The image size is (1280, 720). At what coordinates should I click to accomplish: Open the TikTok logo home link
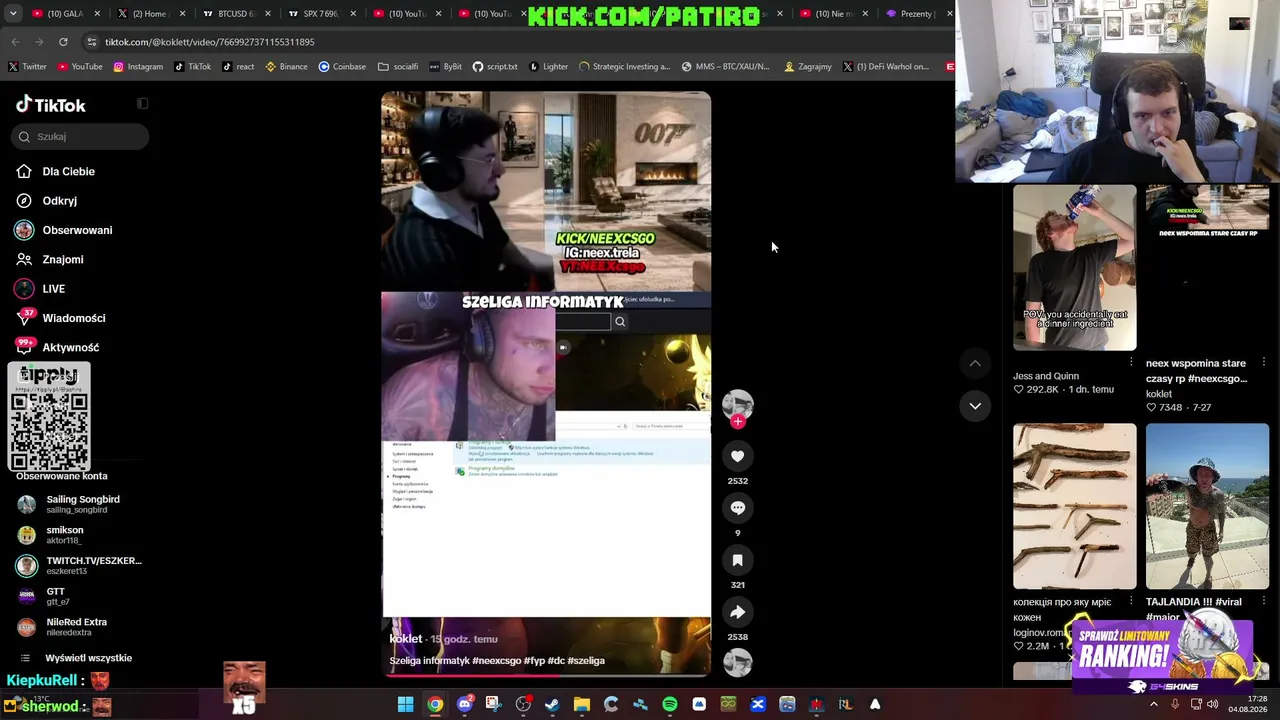tap(51, 105)
